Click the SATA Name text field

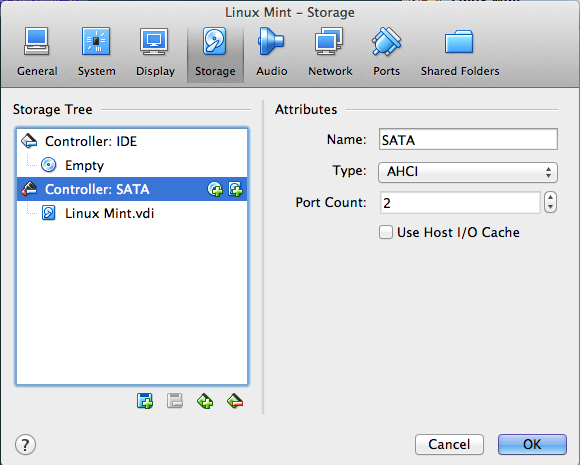coord(468,139)
